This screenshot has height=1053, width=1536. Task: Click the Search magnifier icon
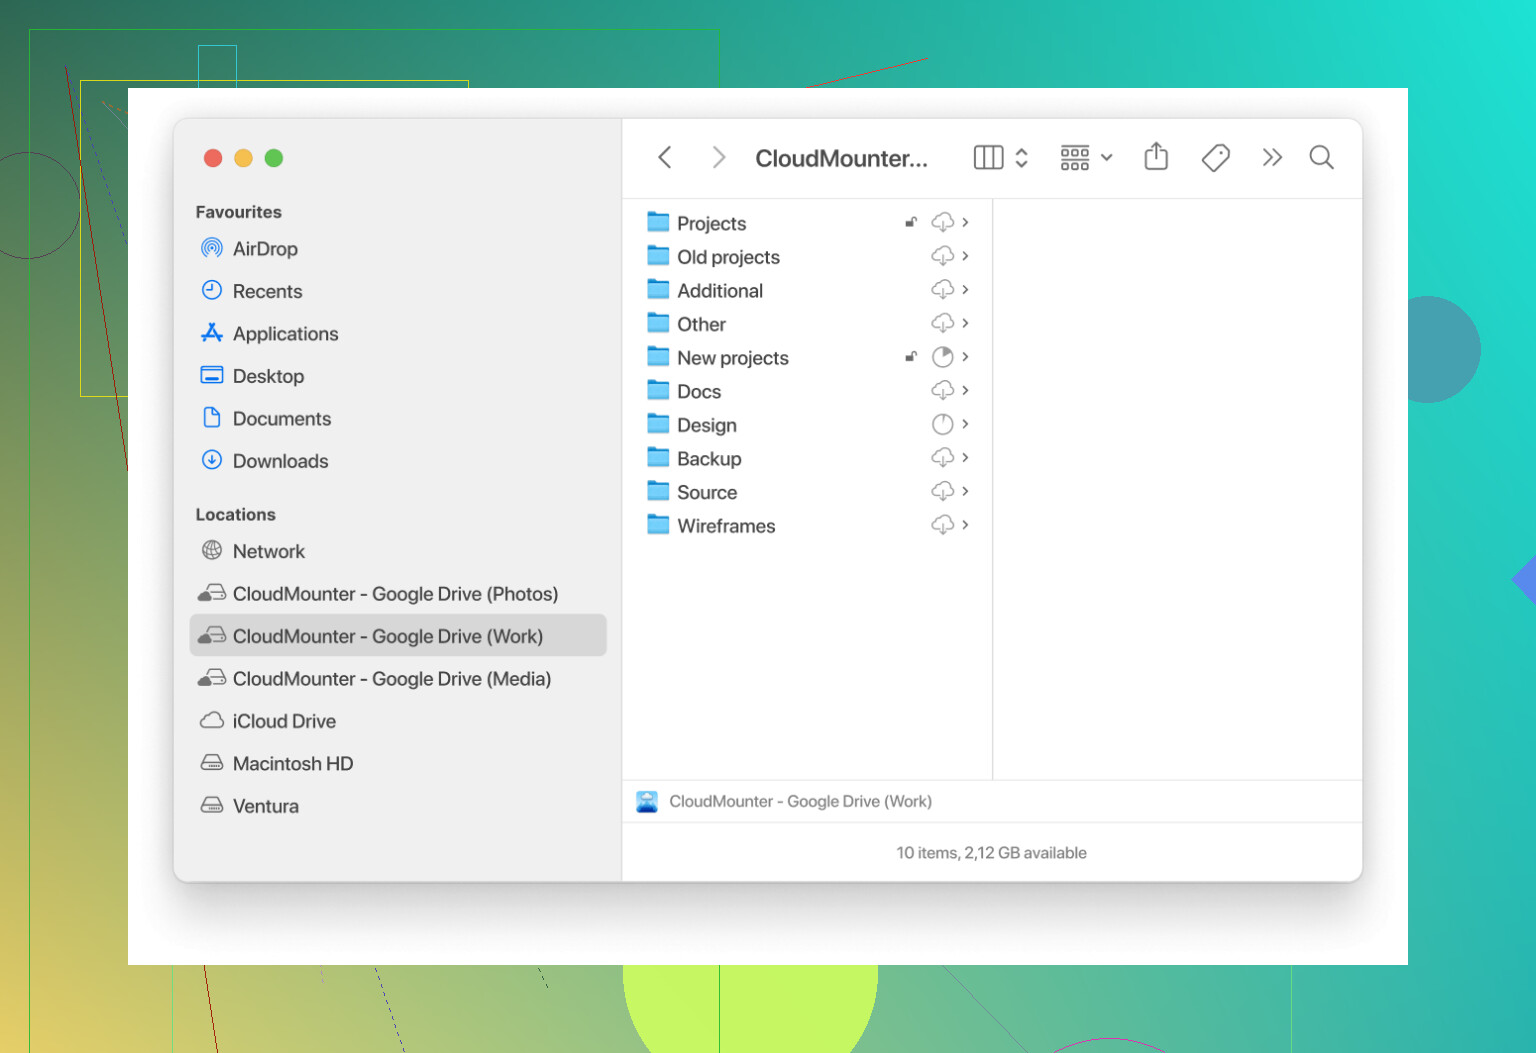1321,157
